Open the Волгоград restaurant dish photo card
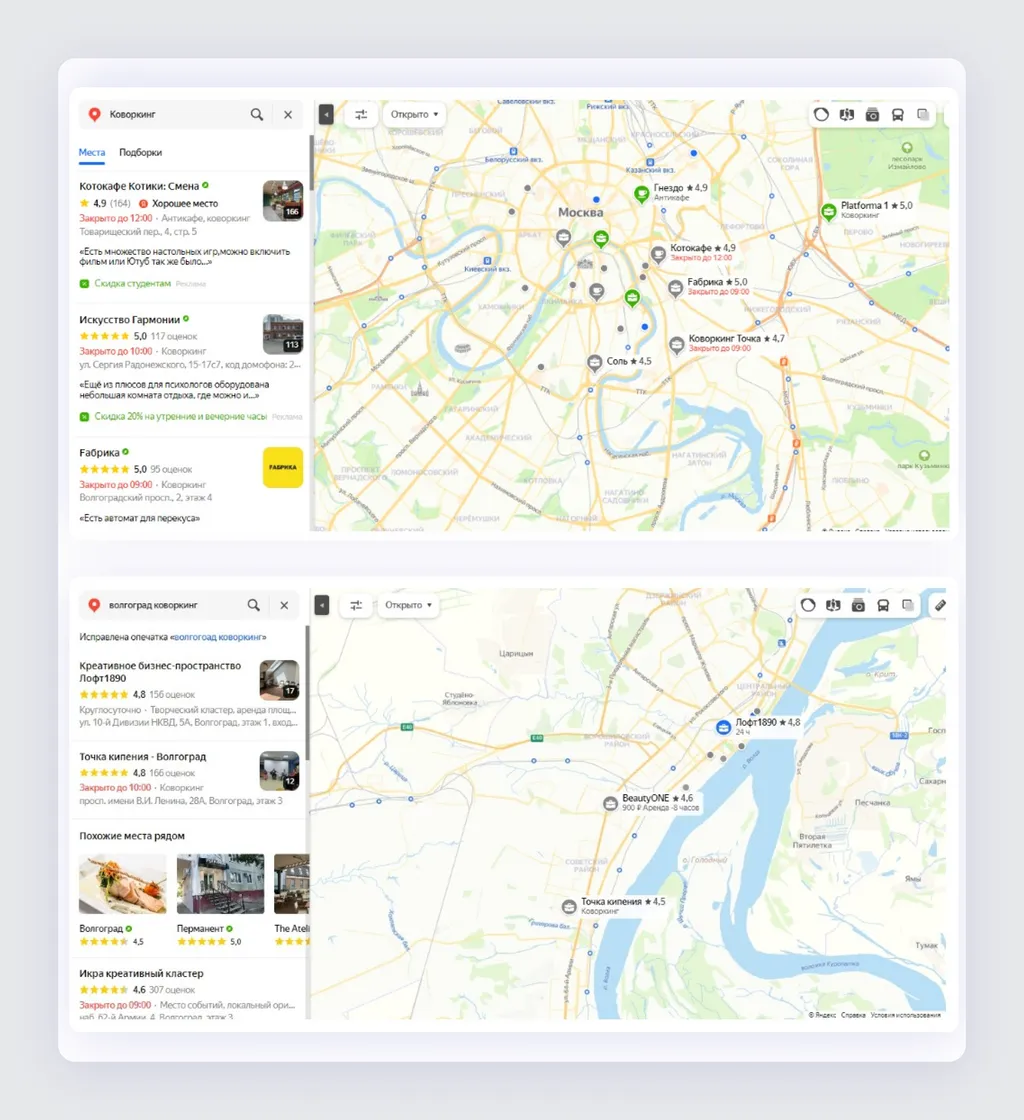 123,884
